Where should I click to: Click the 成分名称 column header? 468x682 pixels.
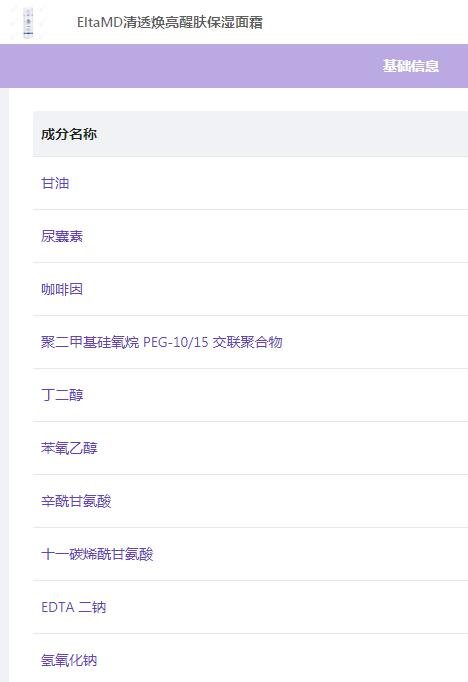click(69, 134)
